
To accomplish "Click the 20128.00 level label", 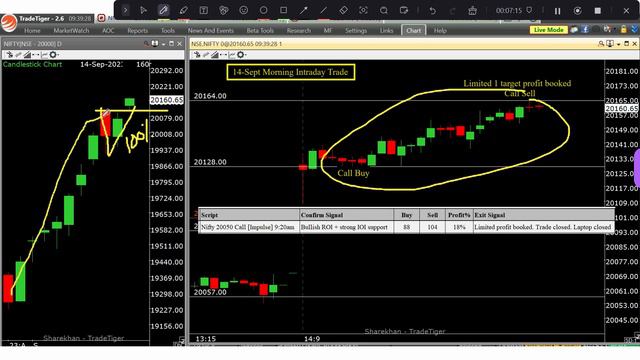I will (x=210, y=162).
